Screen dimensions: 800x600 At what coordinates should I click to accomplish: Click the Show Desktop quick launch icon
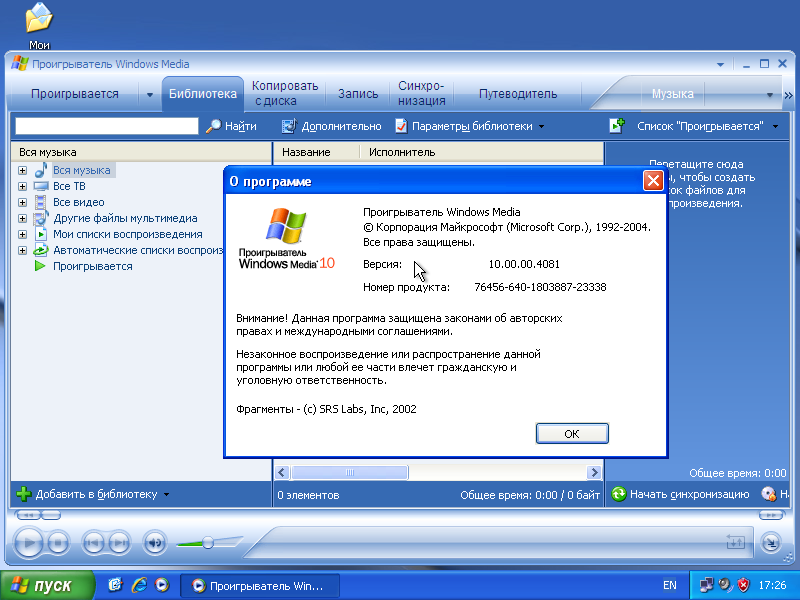click(x=115, y=585)
